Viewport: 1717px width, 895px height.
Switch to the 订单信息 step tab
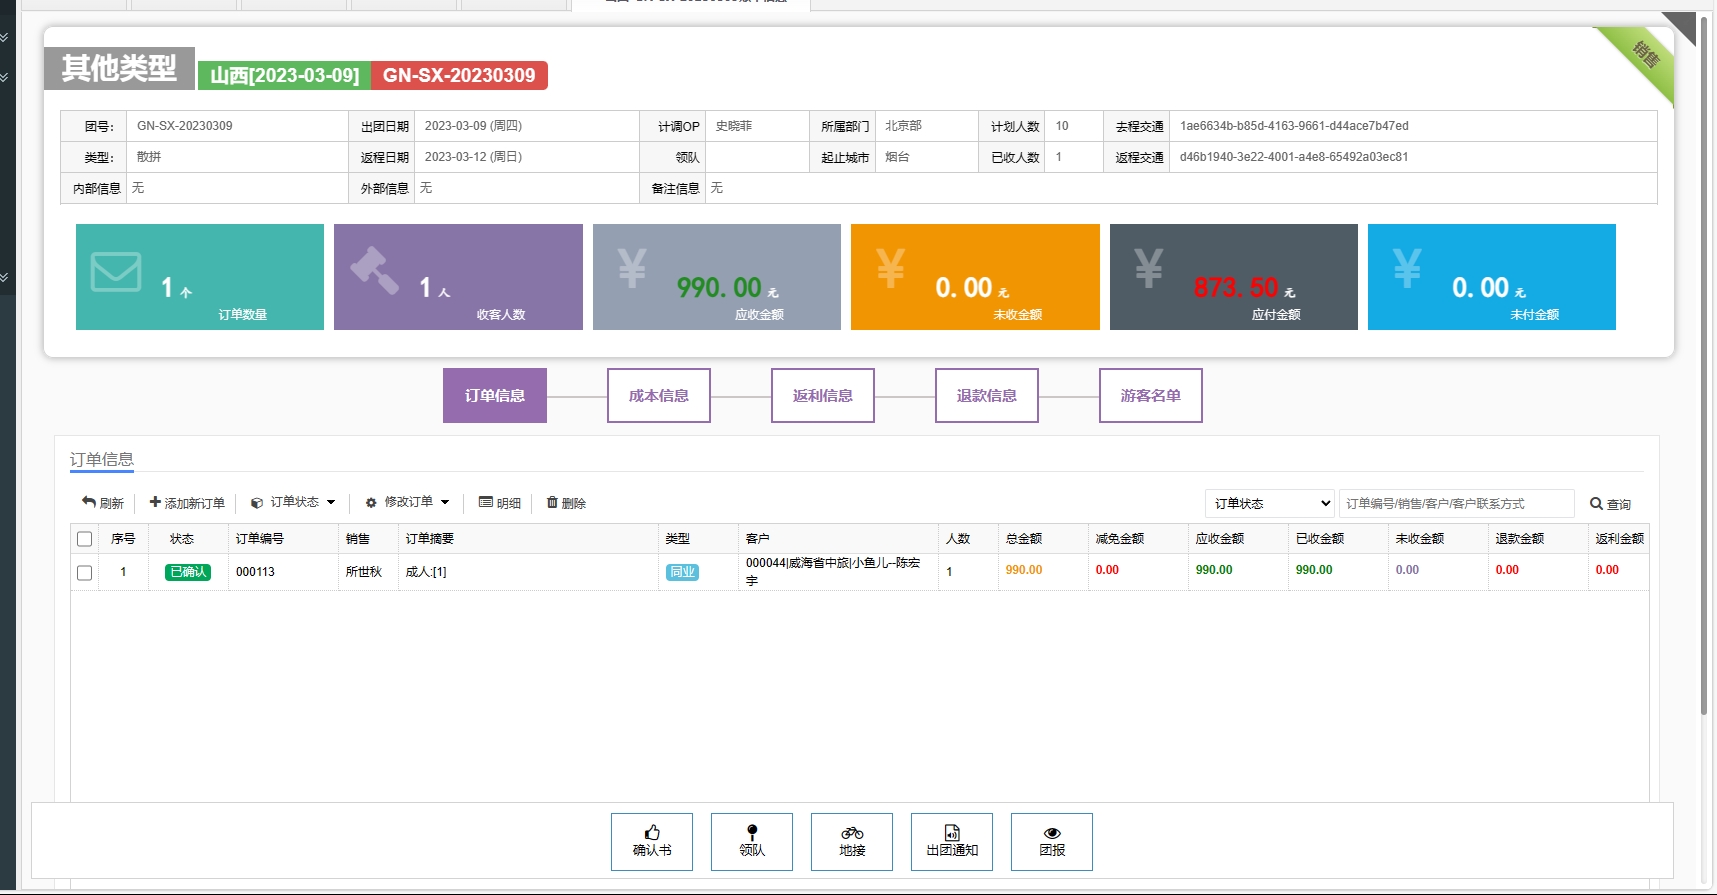tap(495, 395)
